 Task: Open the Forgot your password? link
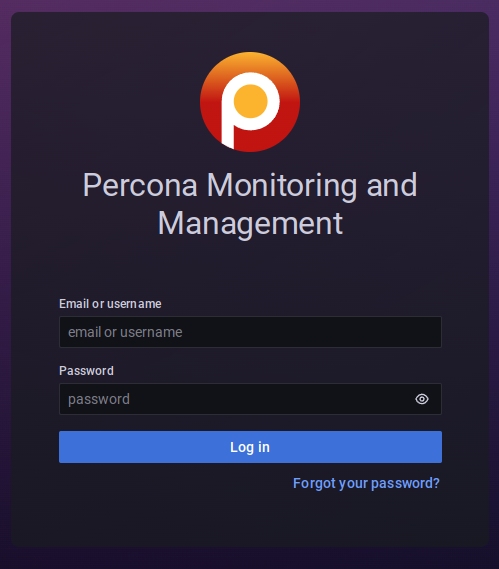coord(366,483)
